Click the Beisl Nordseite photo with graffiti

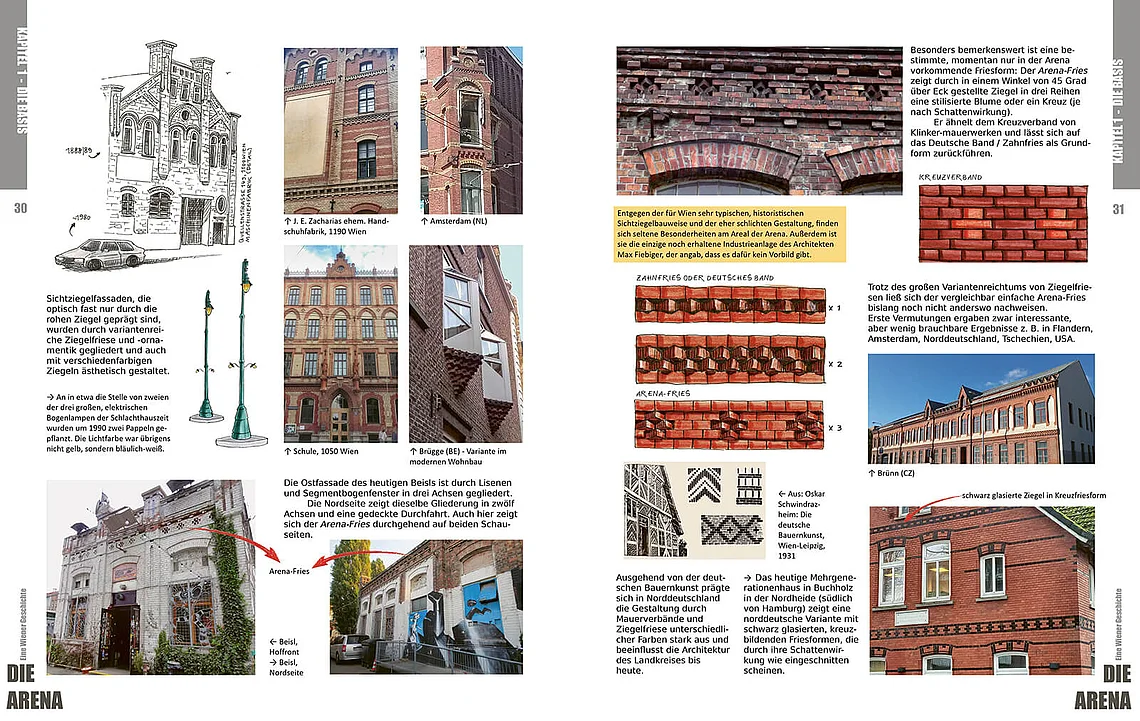pos(426,607)
